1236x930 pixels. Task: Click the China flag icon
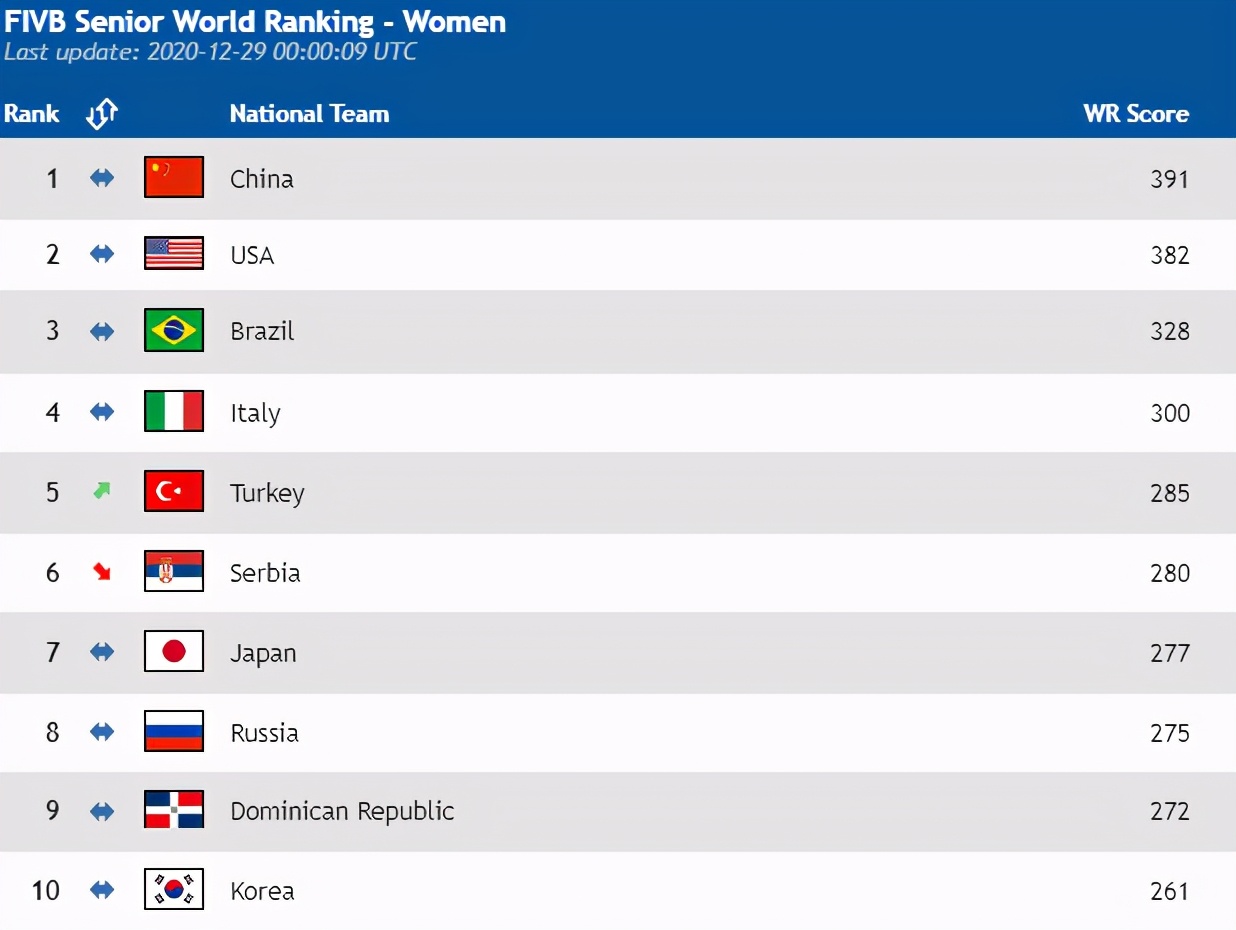coord(174,177)
